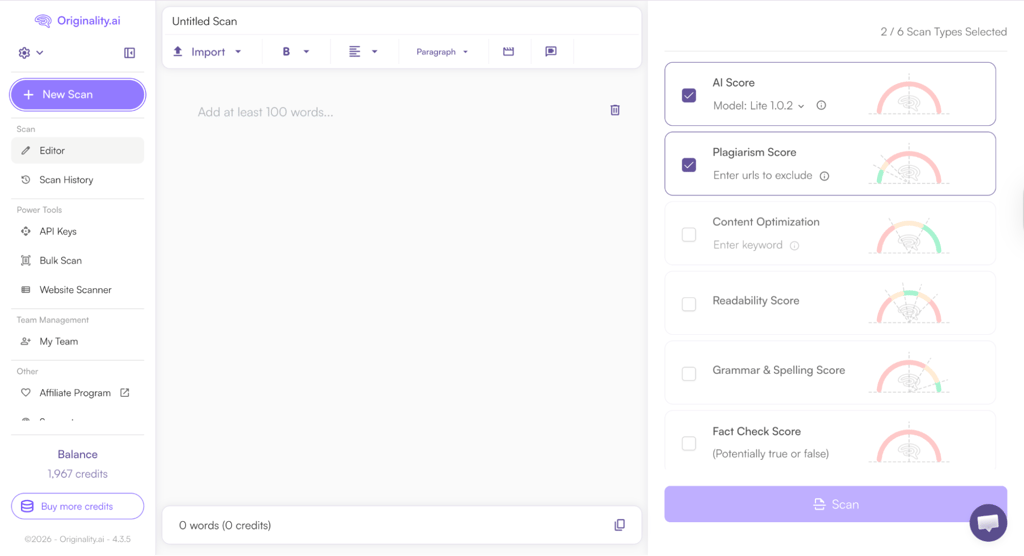This screenshot has height=556, width=1024.
Task: Expand the Import dropdown arrow
Action: [238, 52]
